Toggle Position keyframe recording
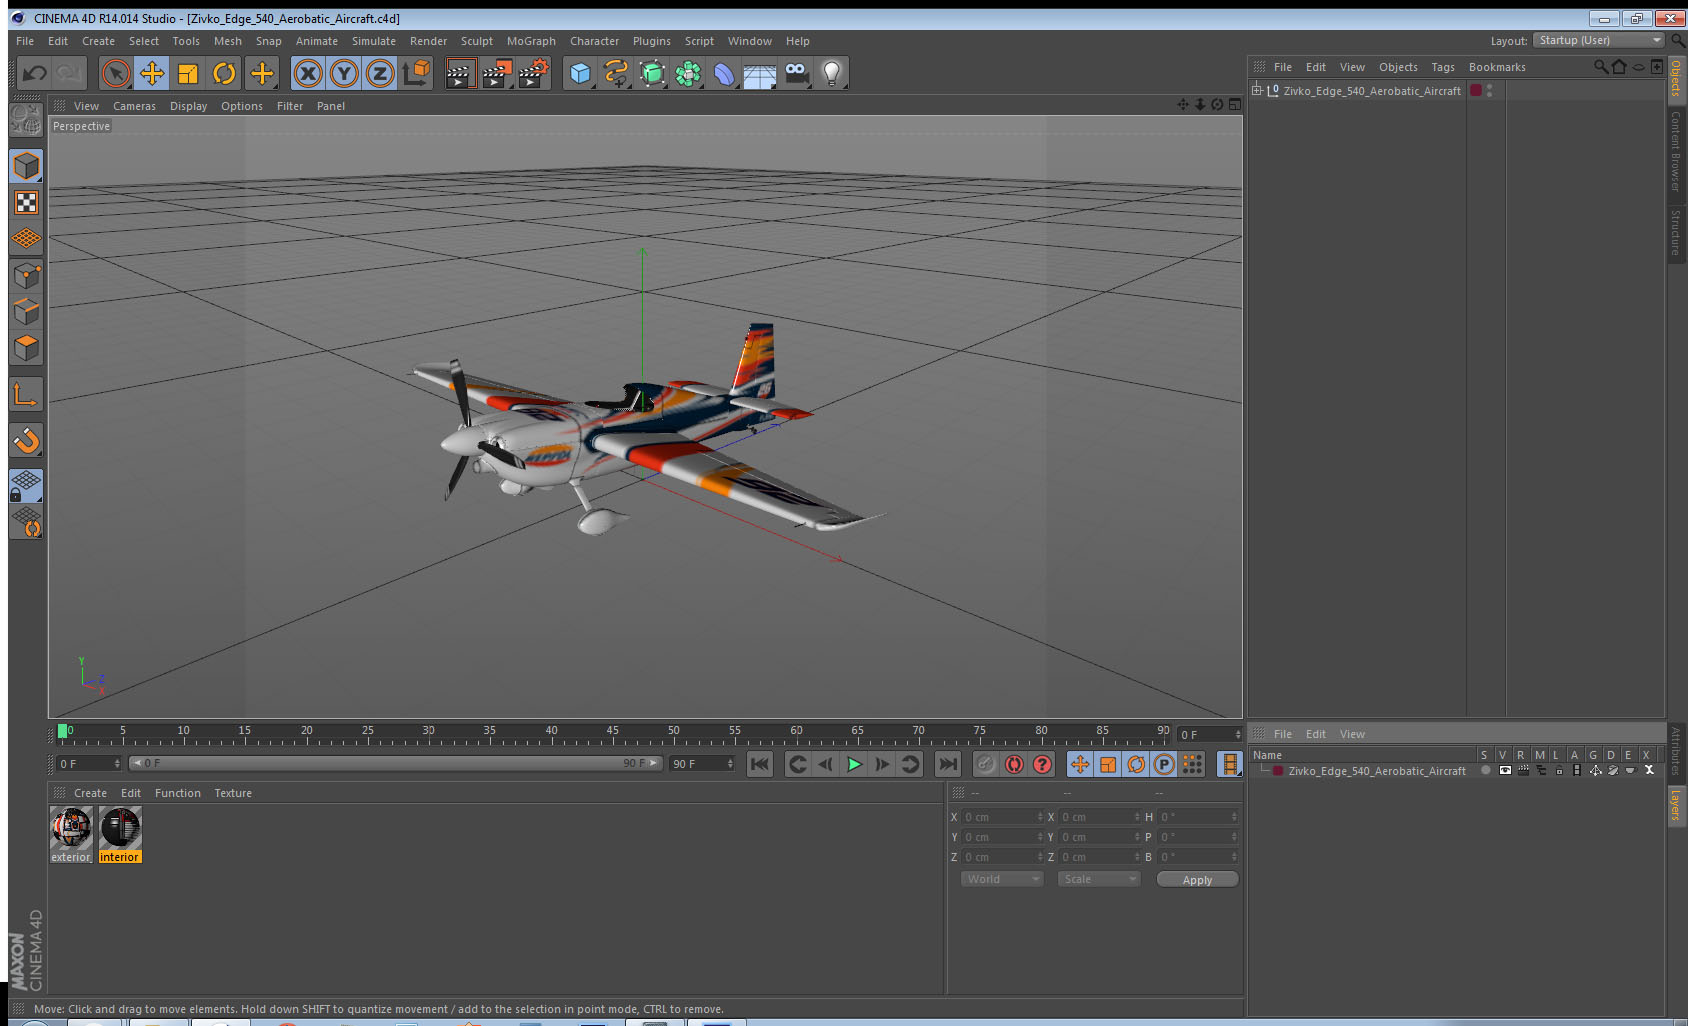1688x1026 pixels. tap(1080, 764)
